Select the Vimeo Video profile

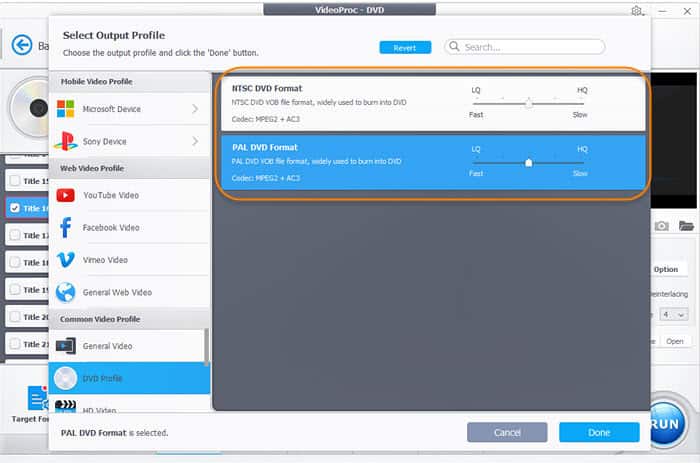pos(129,259)
